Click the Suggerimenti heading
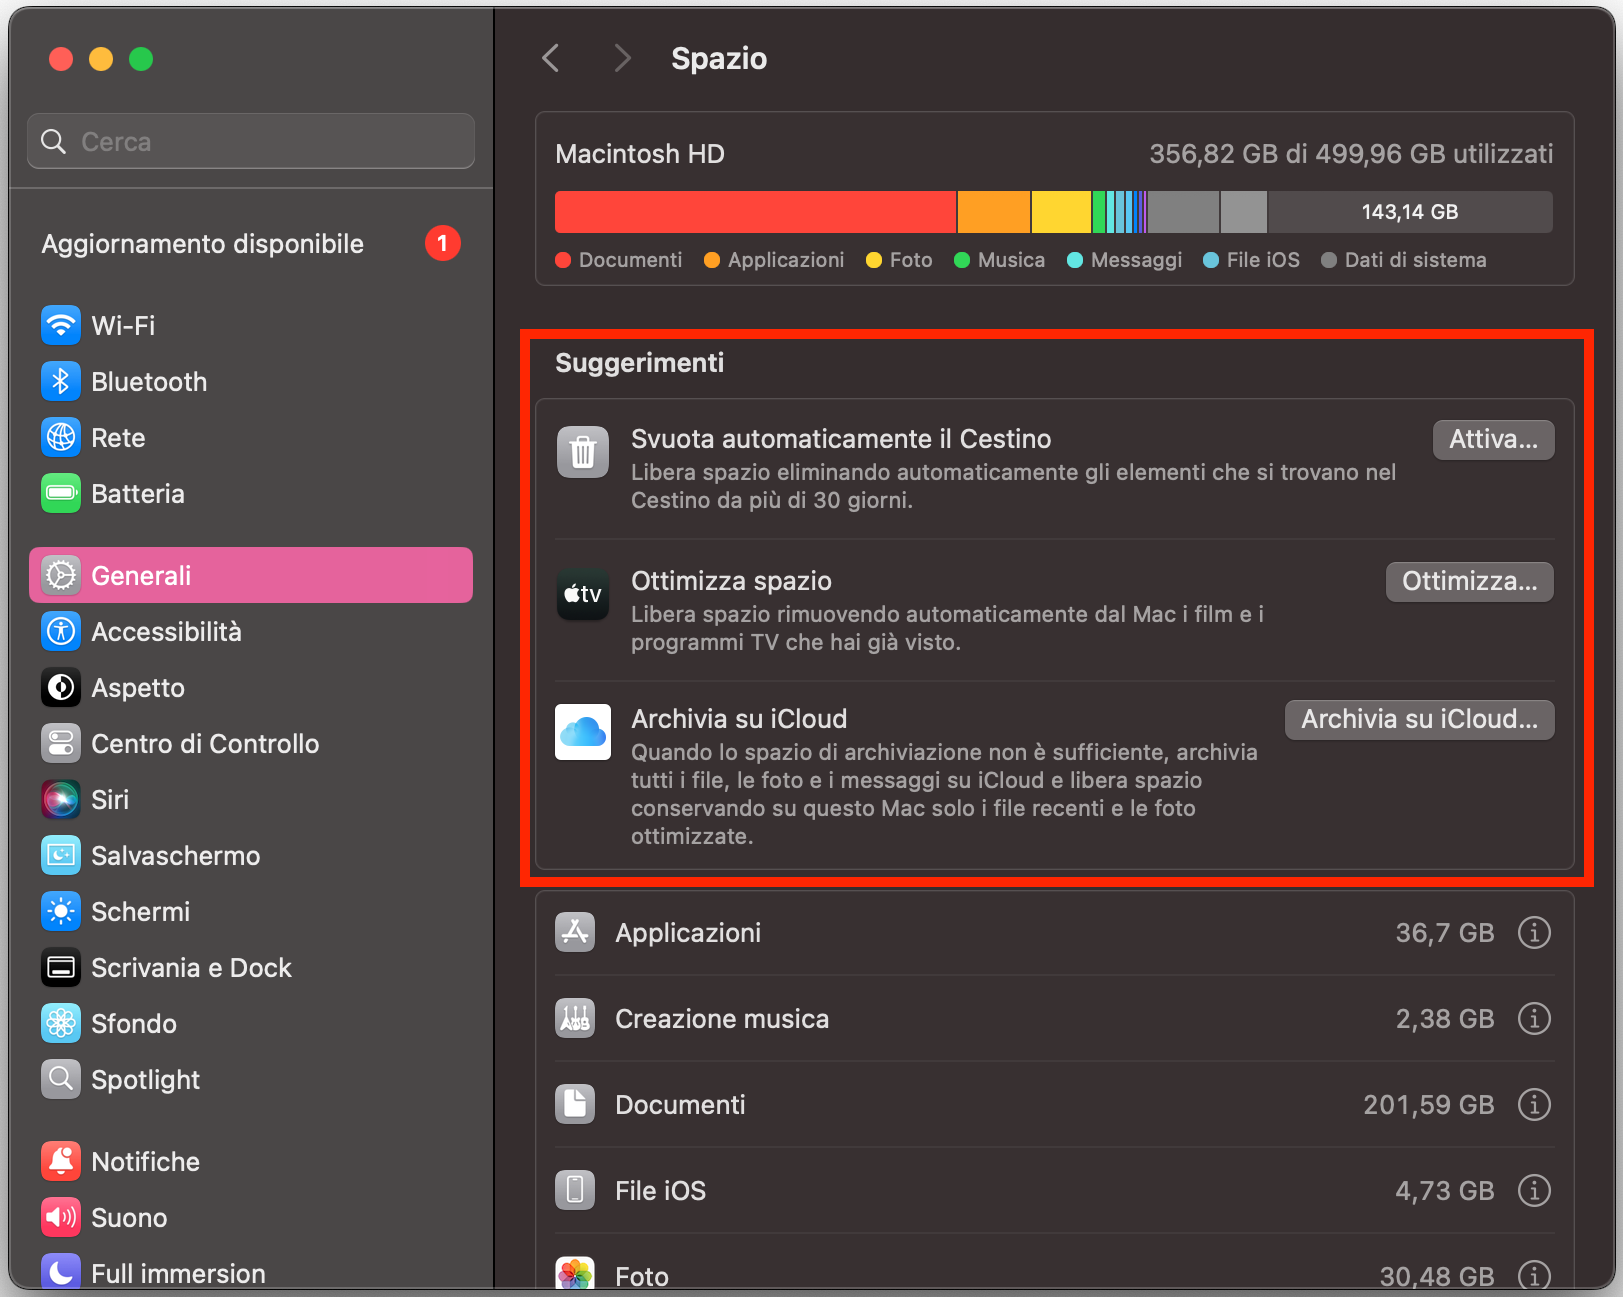1623x1297 pixels. coord(640,362)
